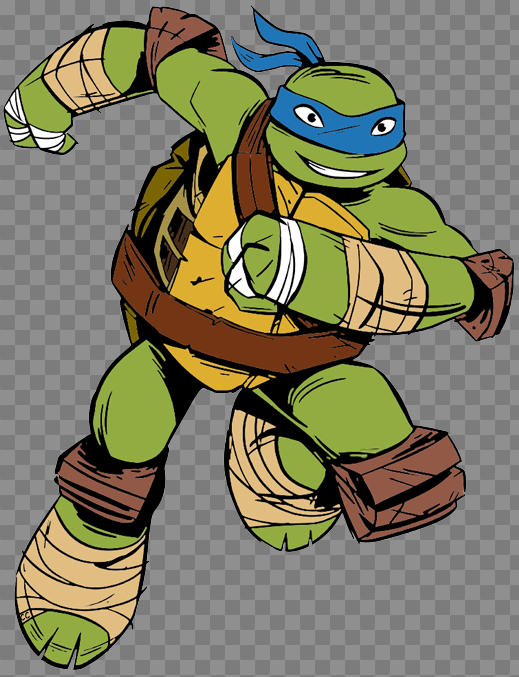The width and height of the screenshot is (519, 677).
Task: Click the blue mask tails above head
Action: [278, 43]
